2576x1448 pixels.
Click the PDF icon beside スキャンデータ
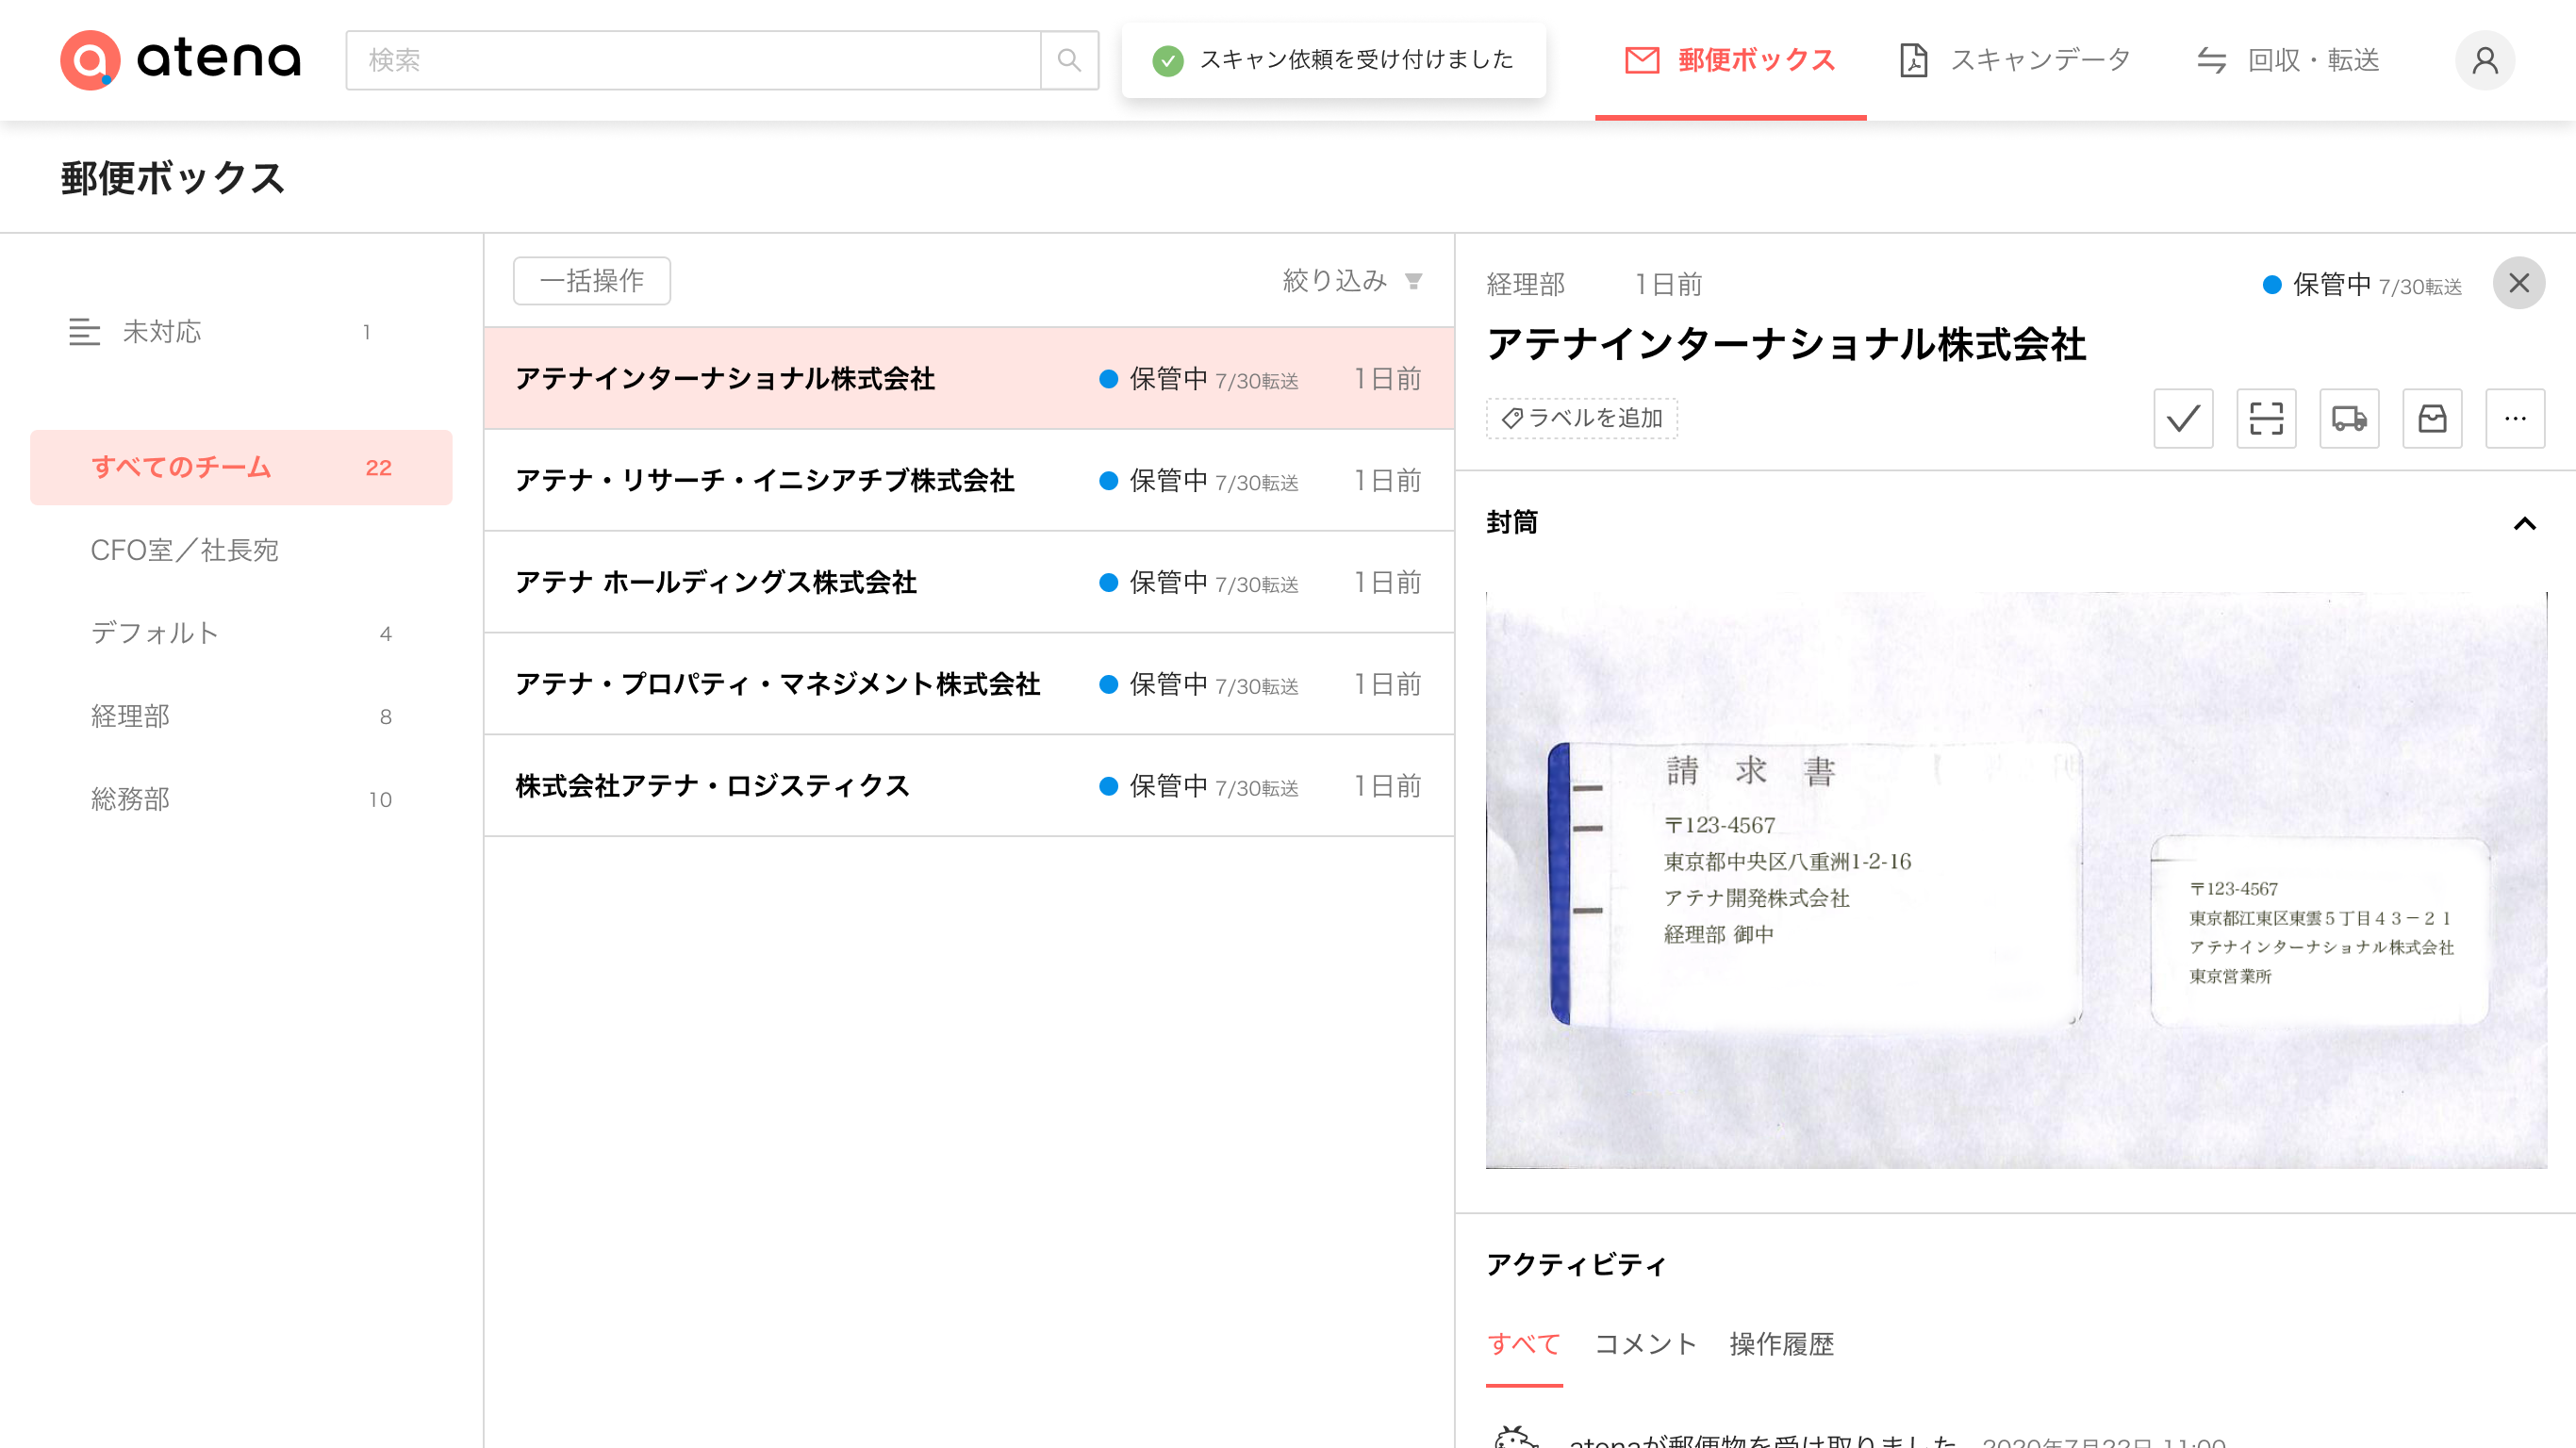tap(1915, 60)
